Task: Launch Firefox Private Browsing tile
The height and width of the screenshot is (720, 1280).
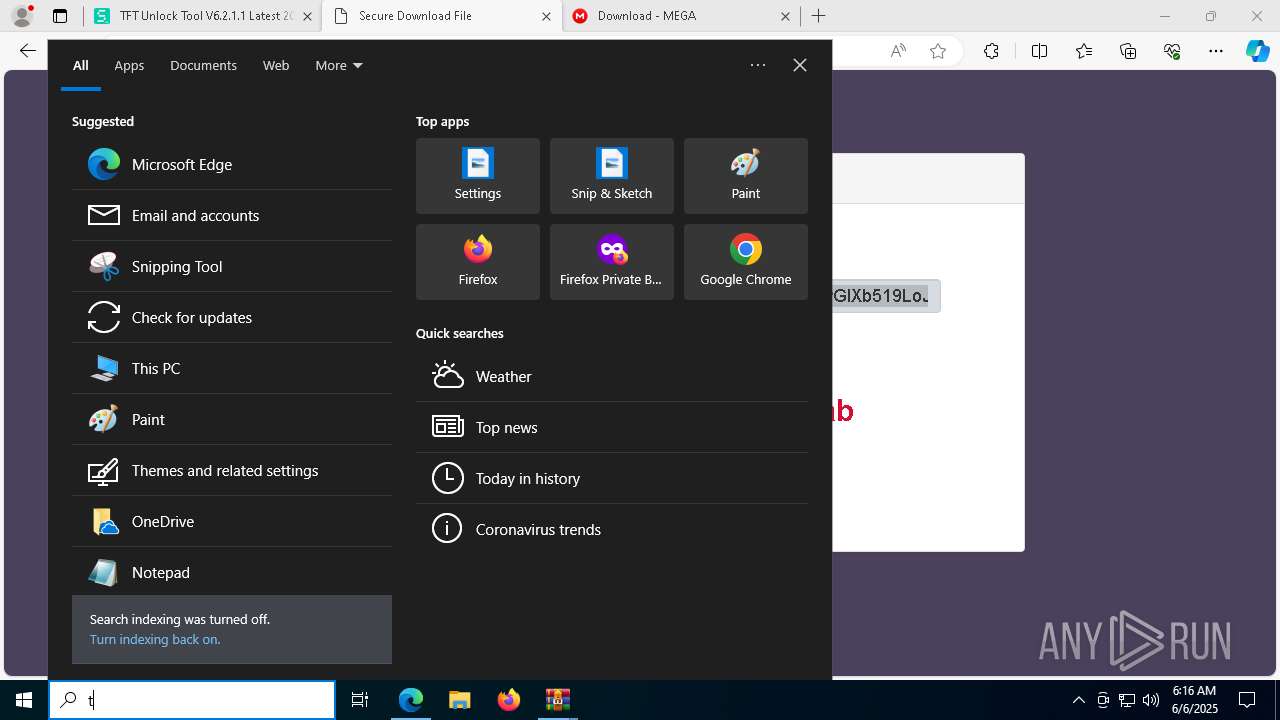Action: [x=612, y=262]
